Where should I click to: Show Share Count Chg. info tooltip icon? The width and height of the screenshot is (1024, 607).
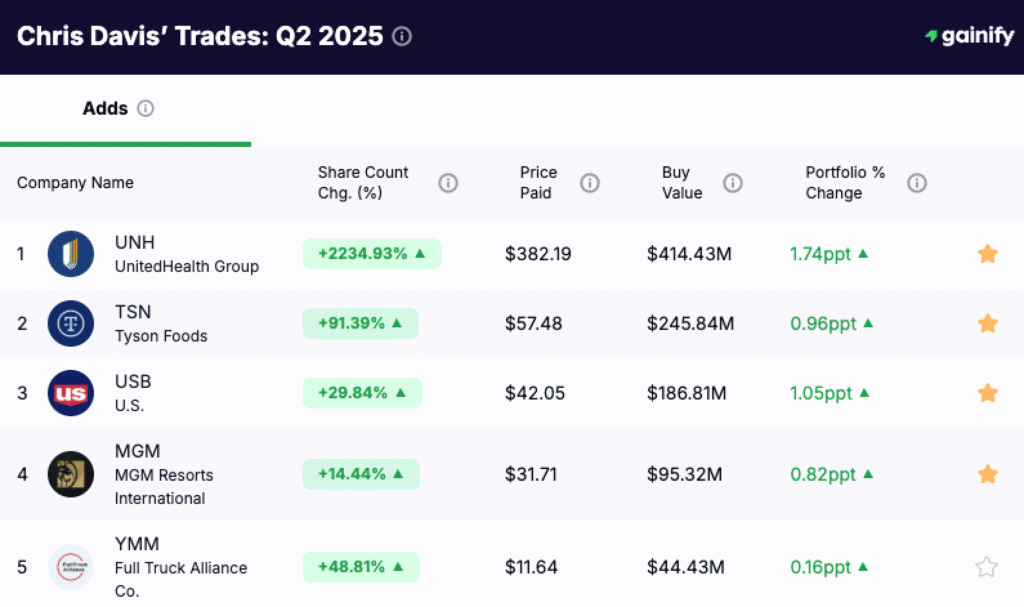[448, 183]
